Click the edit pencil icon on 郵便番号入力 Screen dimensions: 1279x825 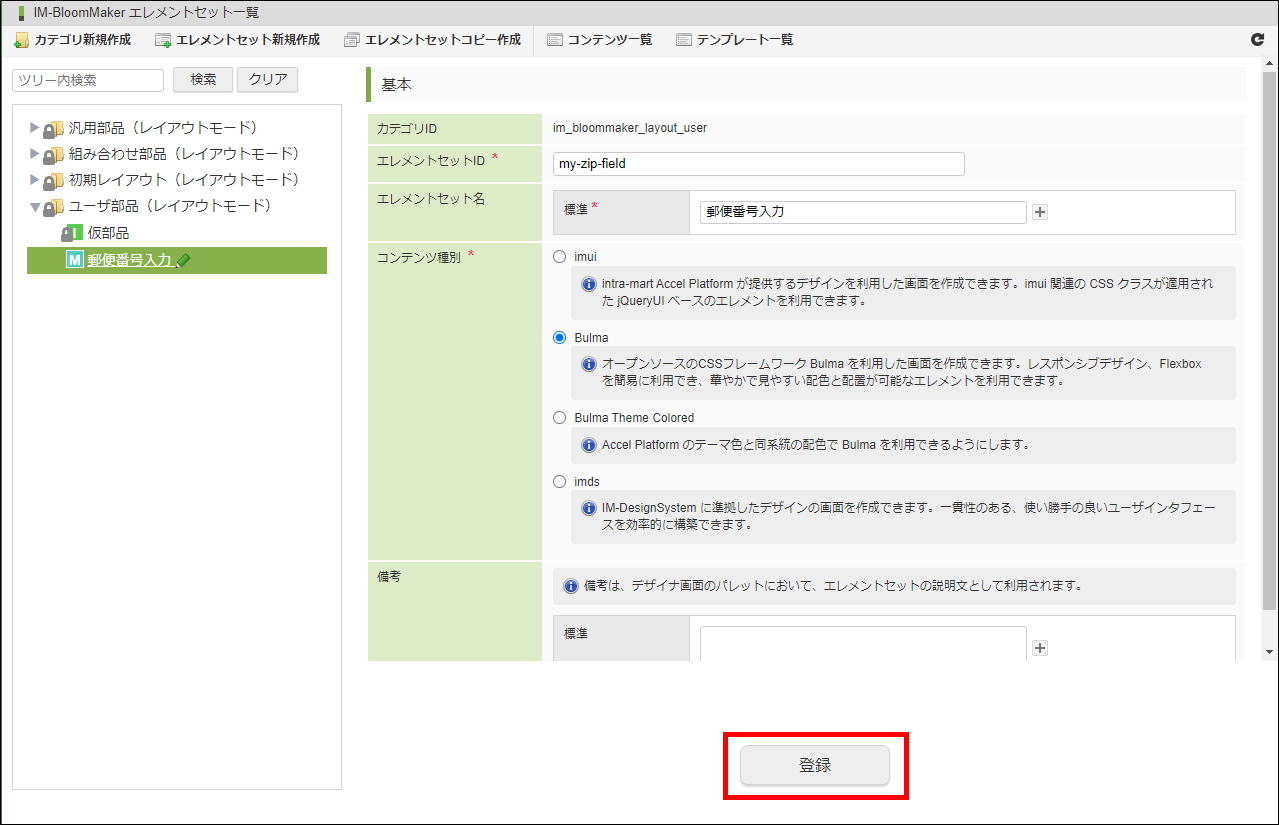tap(183, 261)
